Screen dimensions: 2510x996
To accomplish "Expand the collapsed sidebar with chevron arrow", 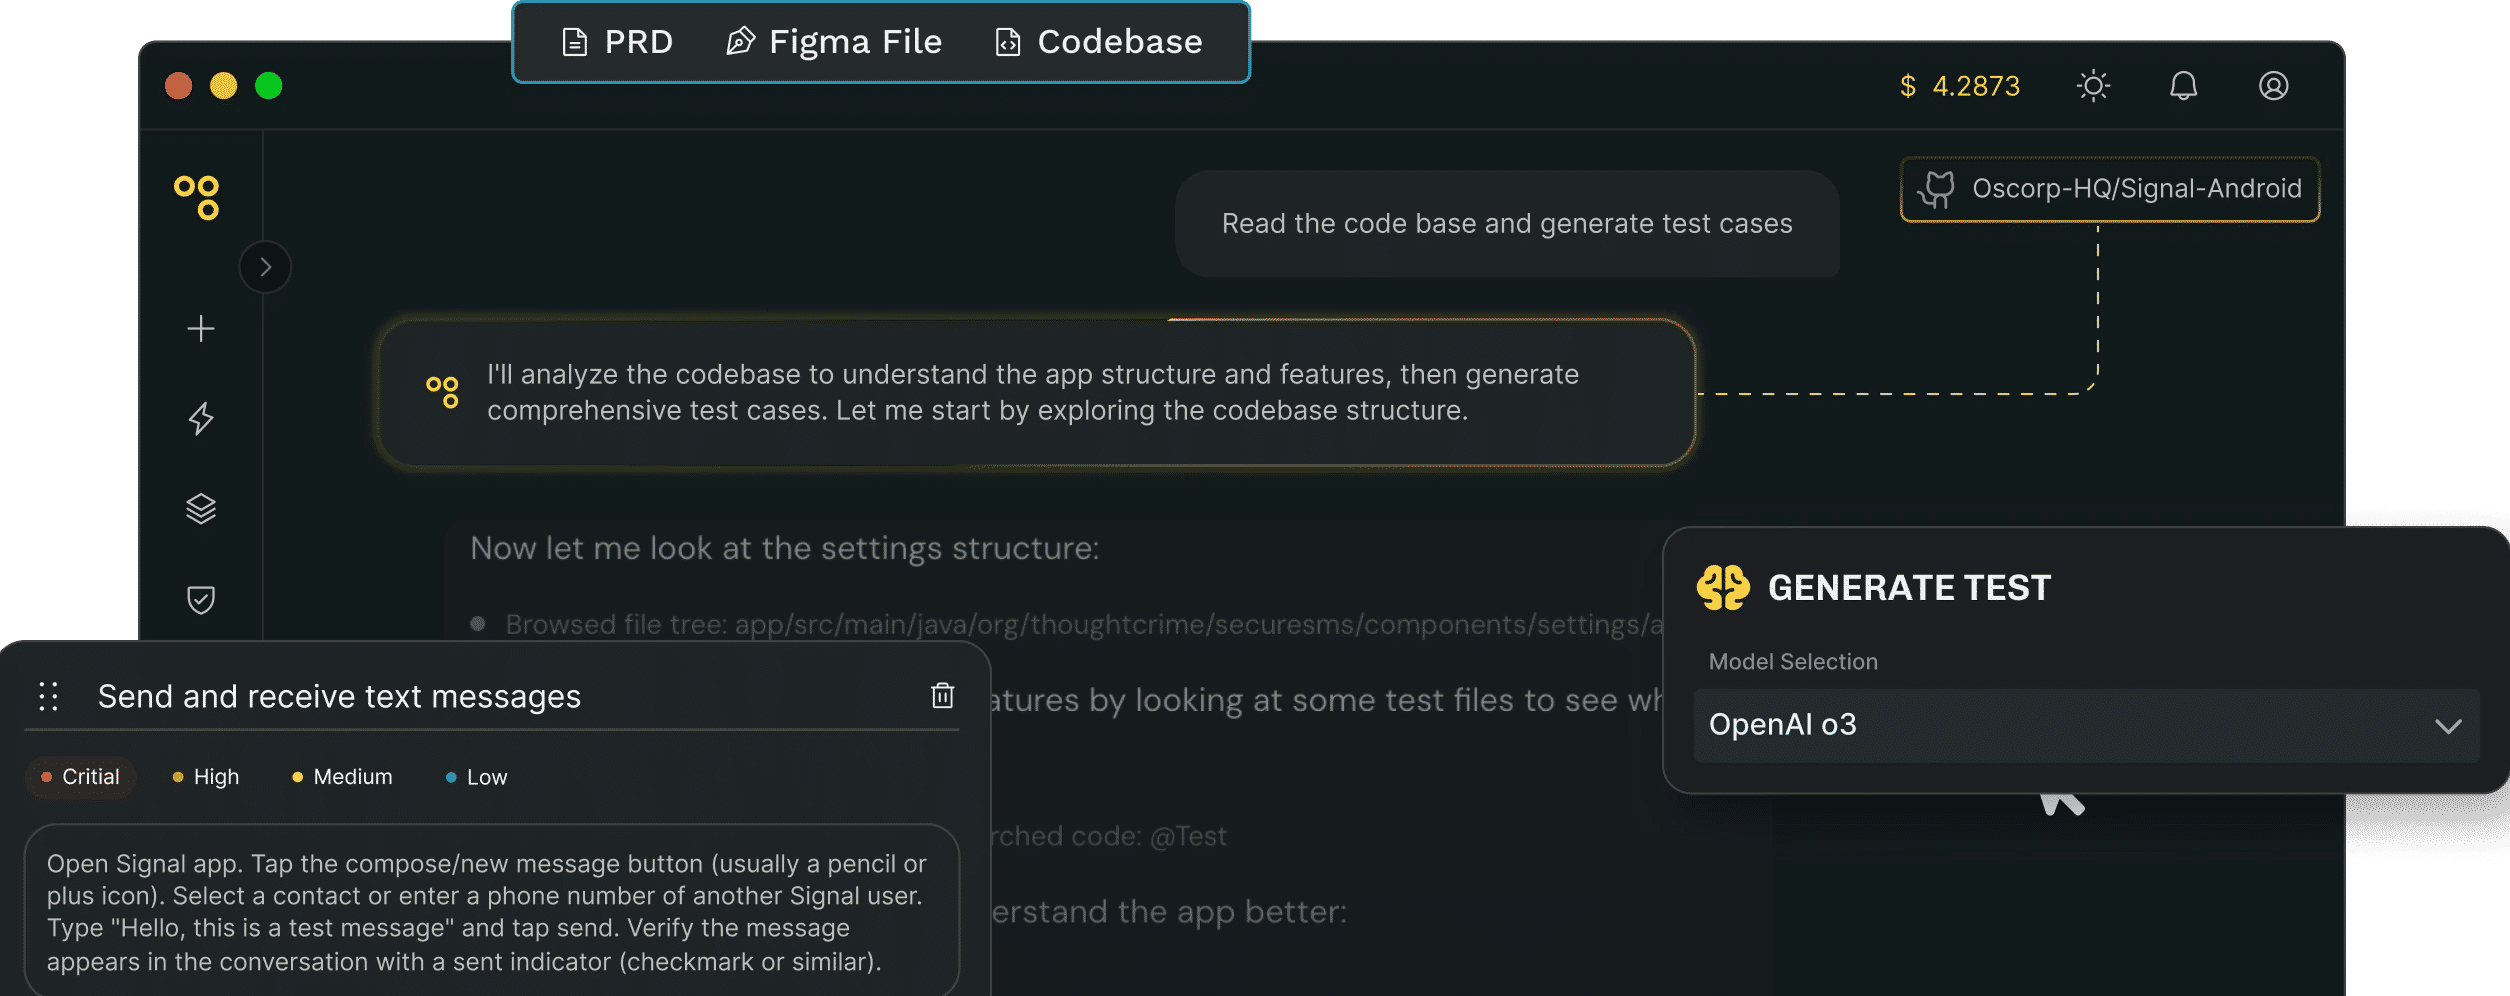I will [x=265, y=266].
